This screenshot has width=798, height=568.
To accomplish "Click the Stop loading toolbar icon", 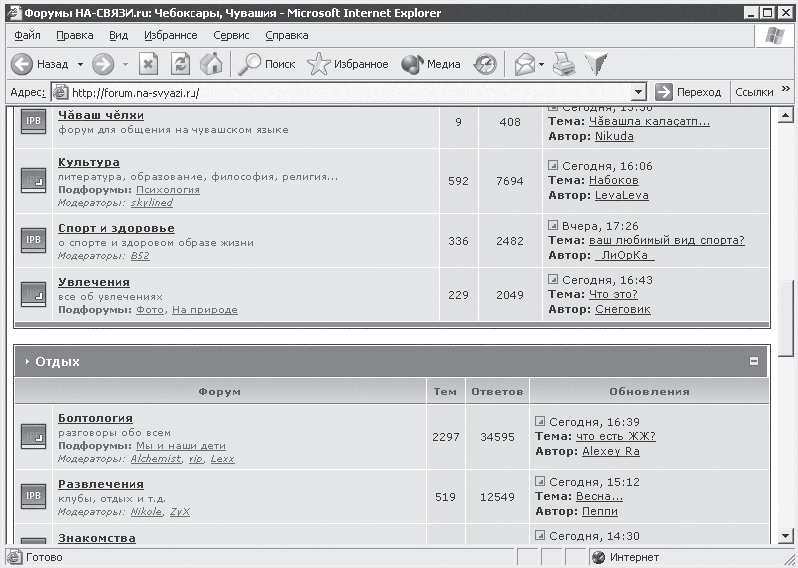I will [x=148, y=64].
